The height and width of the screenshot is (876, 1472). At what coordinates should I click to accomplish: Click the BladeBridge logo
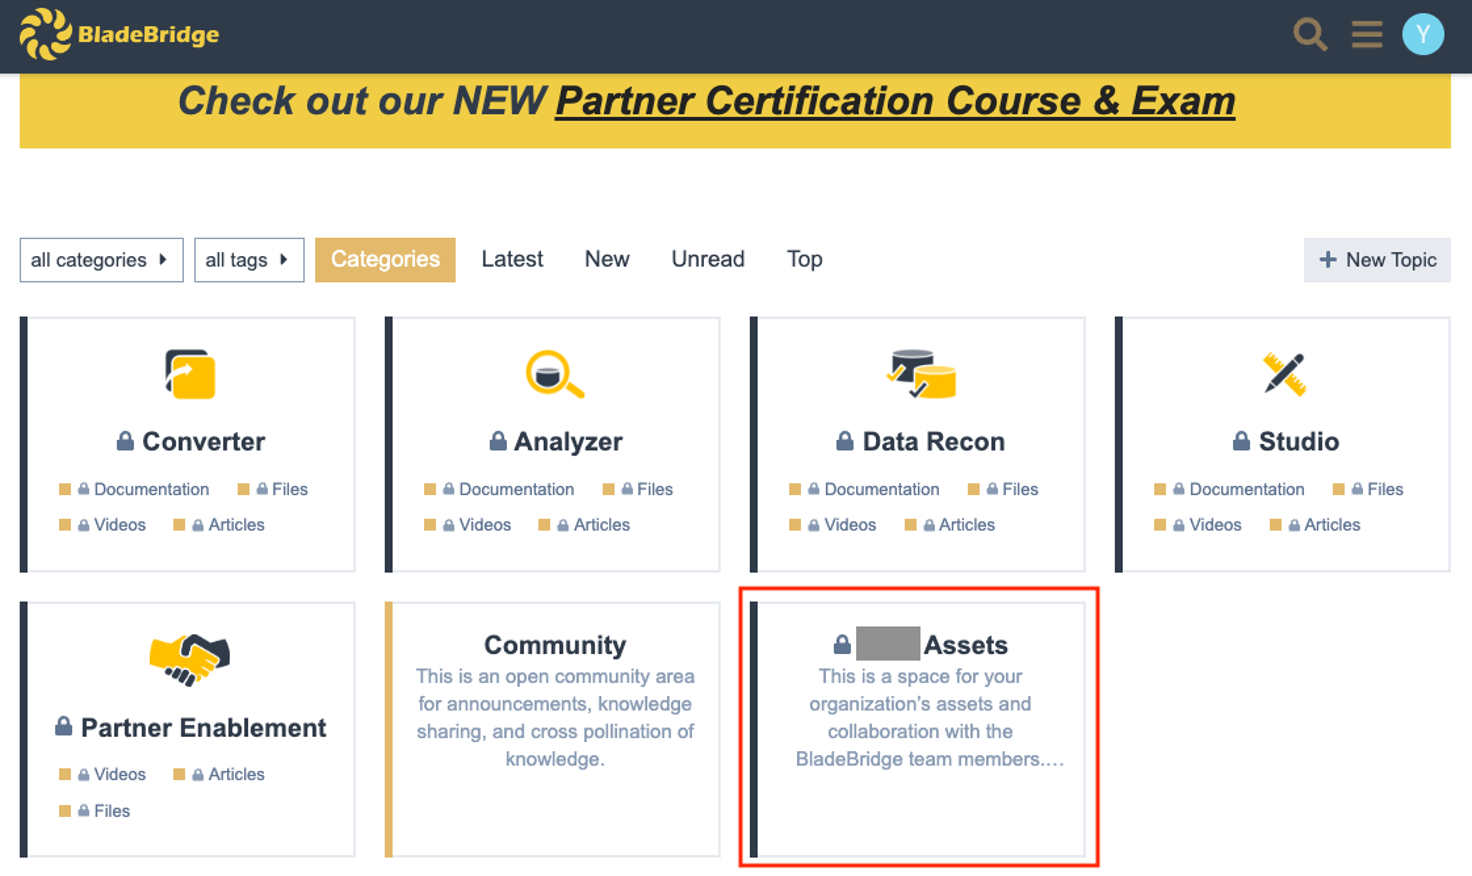pos(119,35)
